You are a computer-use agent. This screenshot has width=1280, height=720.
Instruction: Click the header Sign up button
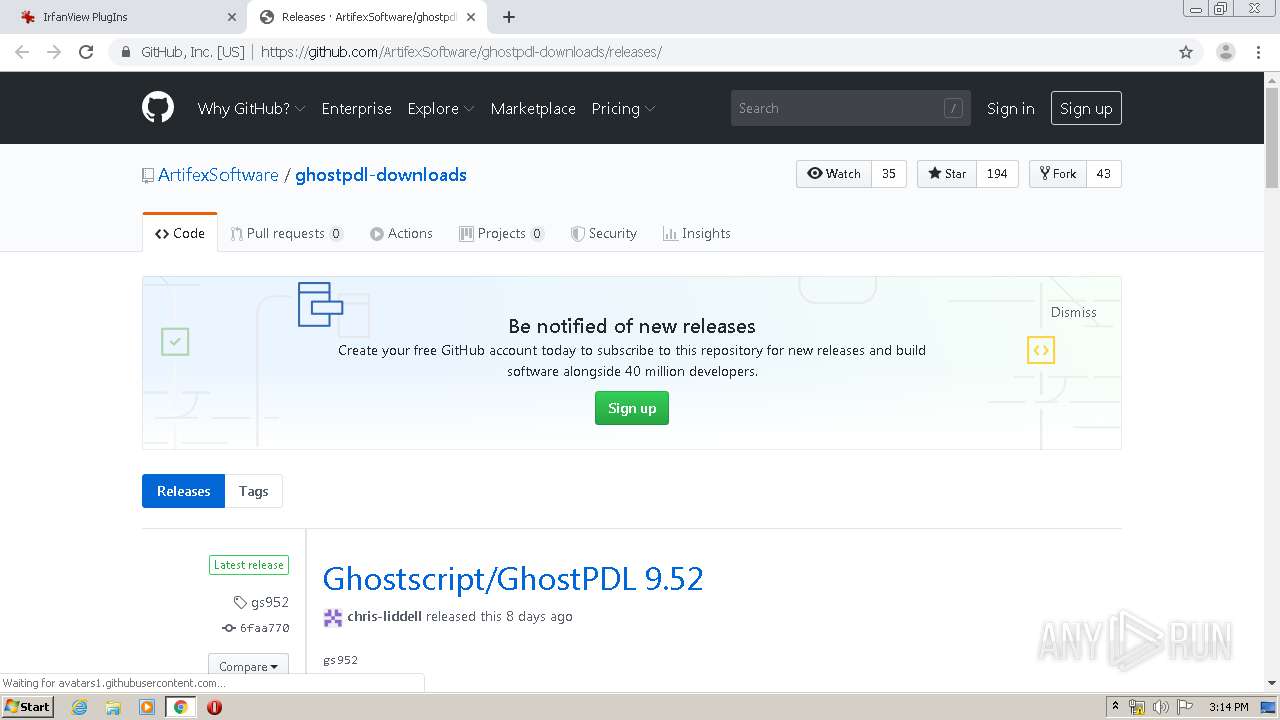(1086, 108)
